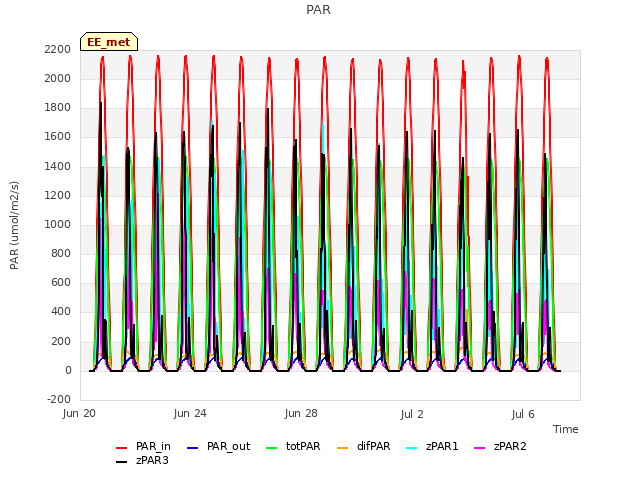Click the 800 y-axis tick label
The height and width of the screenshot is (480, 640).
pos(61,254)
